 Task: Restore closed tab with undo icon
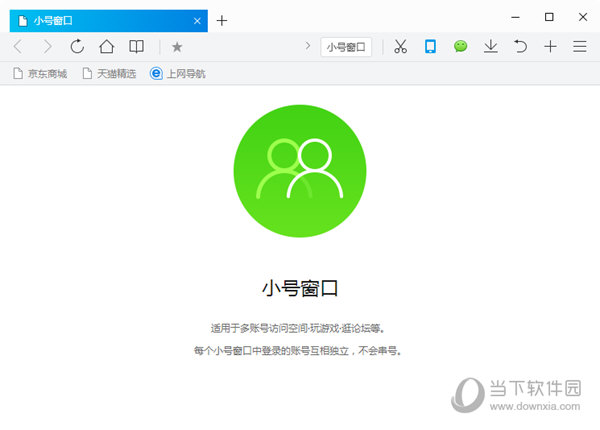coord(520,47)
